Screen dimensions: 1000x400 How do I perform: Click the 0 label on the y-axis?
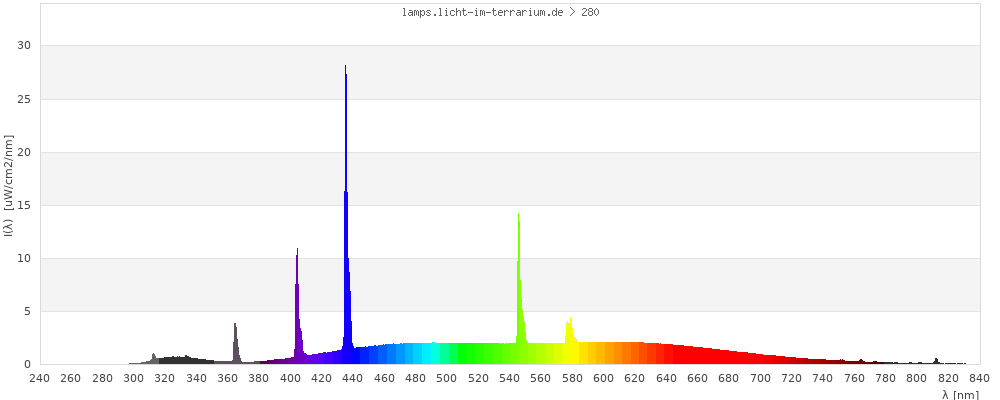pos(27,364)
